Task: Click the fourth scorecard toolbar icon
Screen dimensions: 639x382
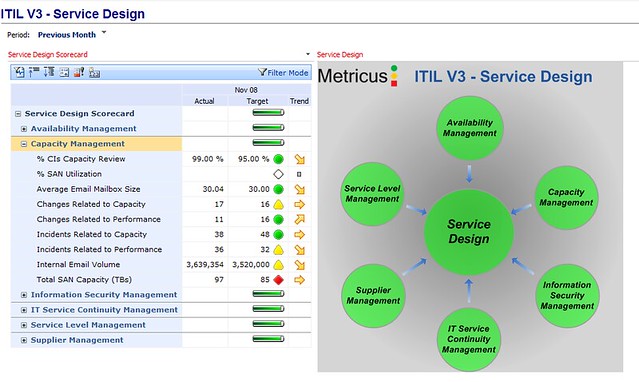Action: [x=64, y=73]
